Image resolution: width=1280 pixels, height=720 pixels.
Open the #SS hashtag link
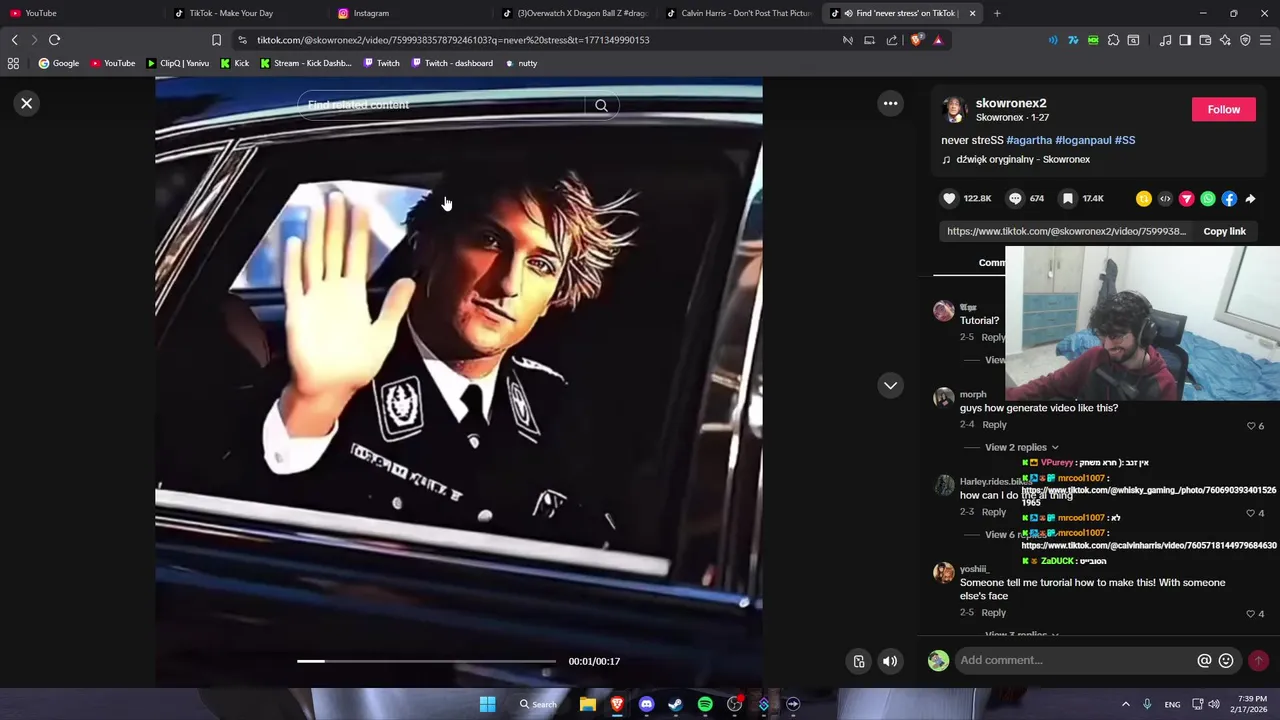(x=1124, y=140)
